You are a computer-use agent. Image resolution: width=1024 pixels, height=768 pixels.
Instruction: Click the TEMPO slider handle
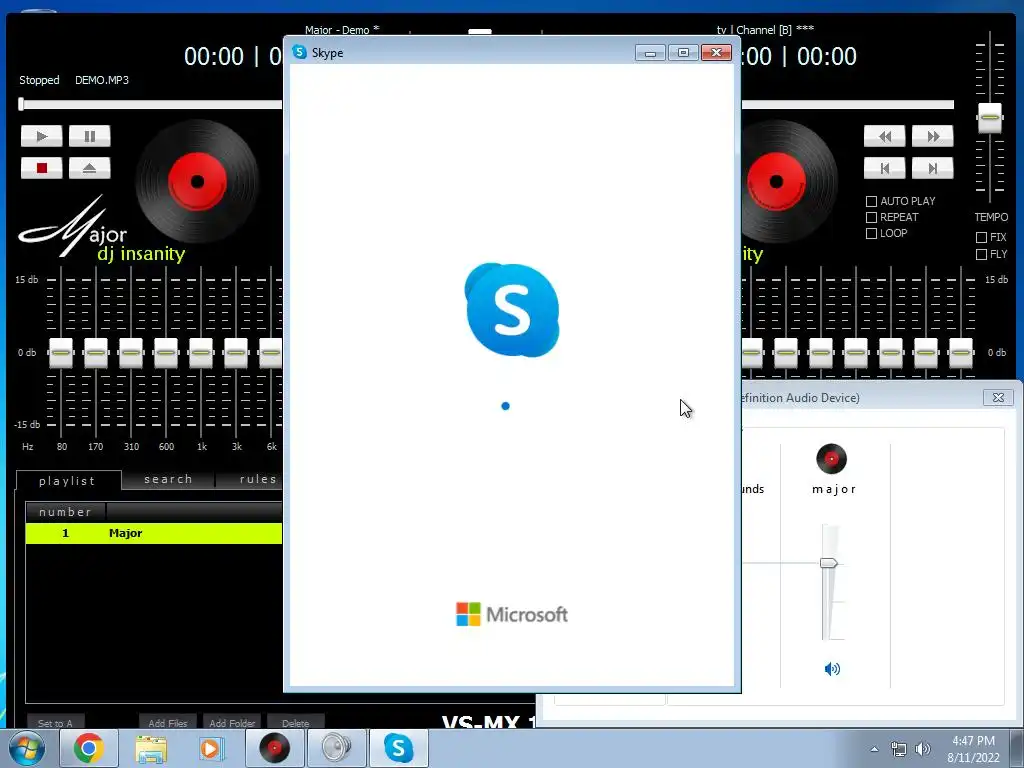pyautogui.click(x=989, y=118)
